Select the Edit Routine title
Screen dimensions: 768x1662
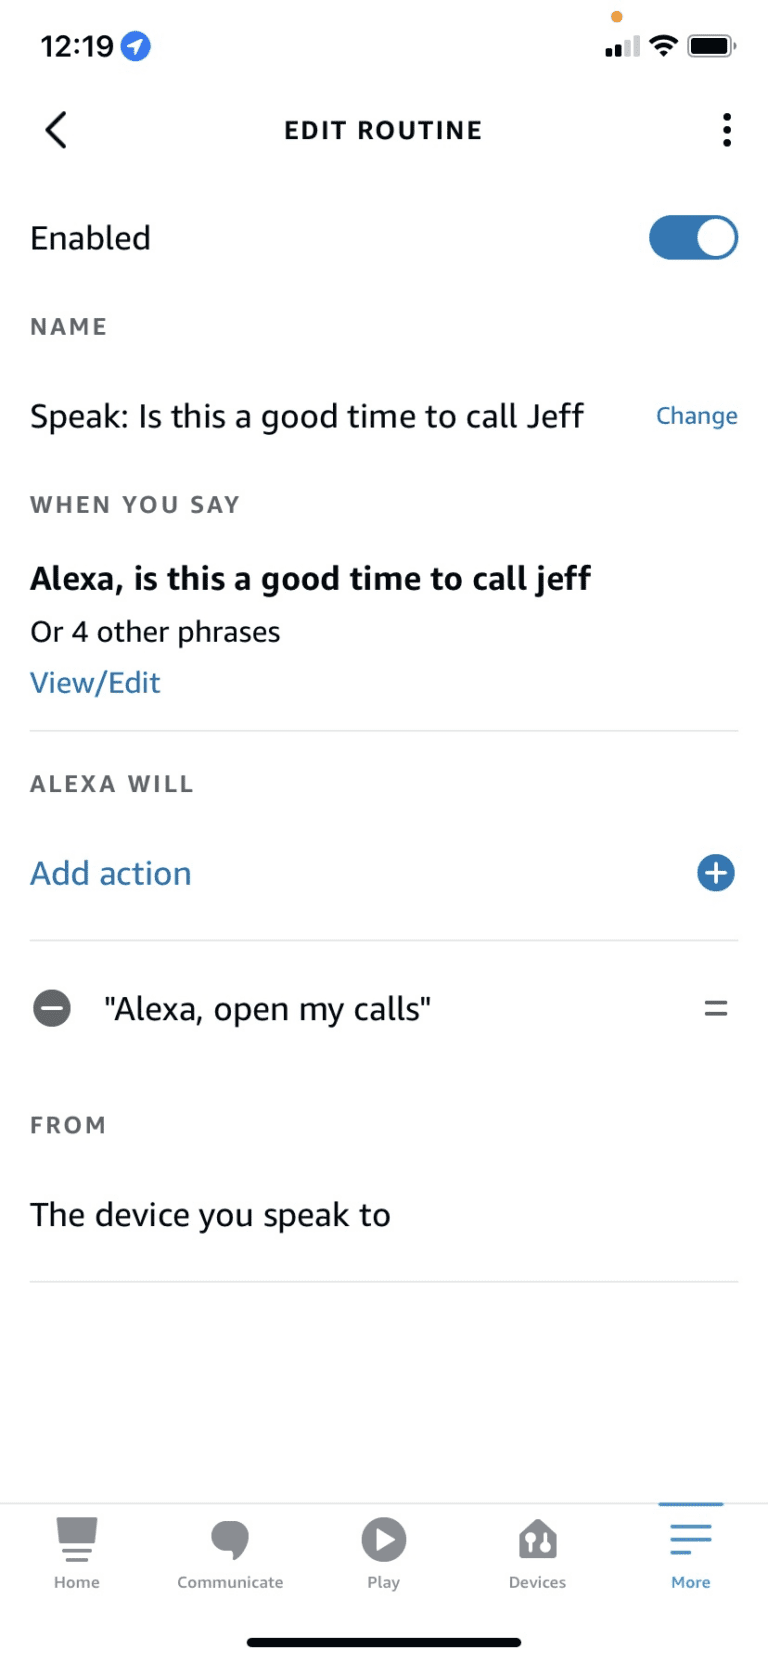[x=383, y=129]
